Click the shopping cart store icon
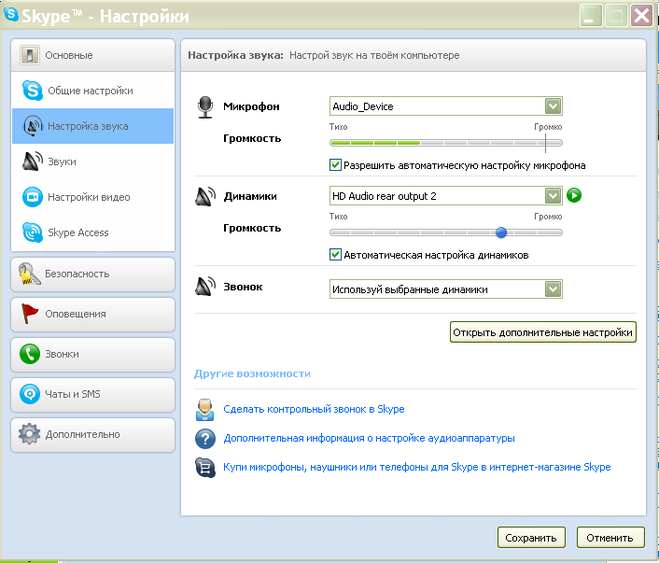The image size is (659, 563). [205, 467]
